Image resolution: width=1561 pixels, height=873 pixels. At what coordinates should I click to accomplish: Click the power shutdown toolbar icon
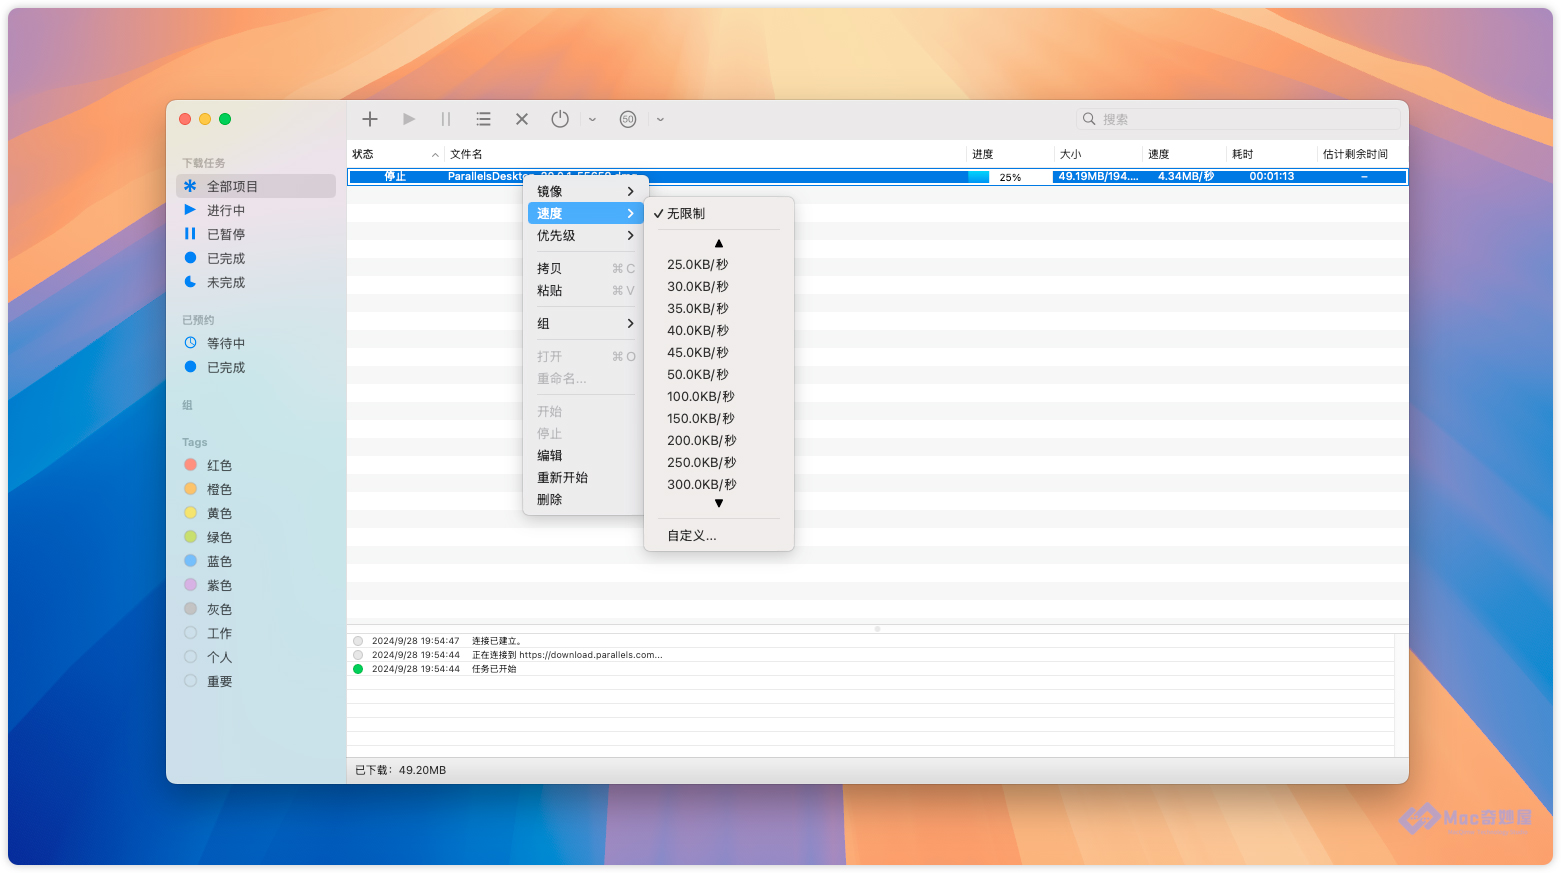pos(560,119)
